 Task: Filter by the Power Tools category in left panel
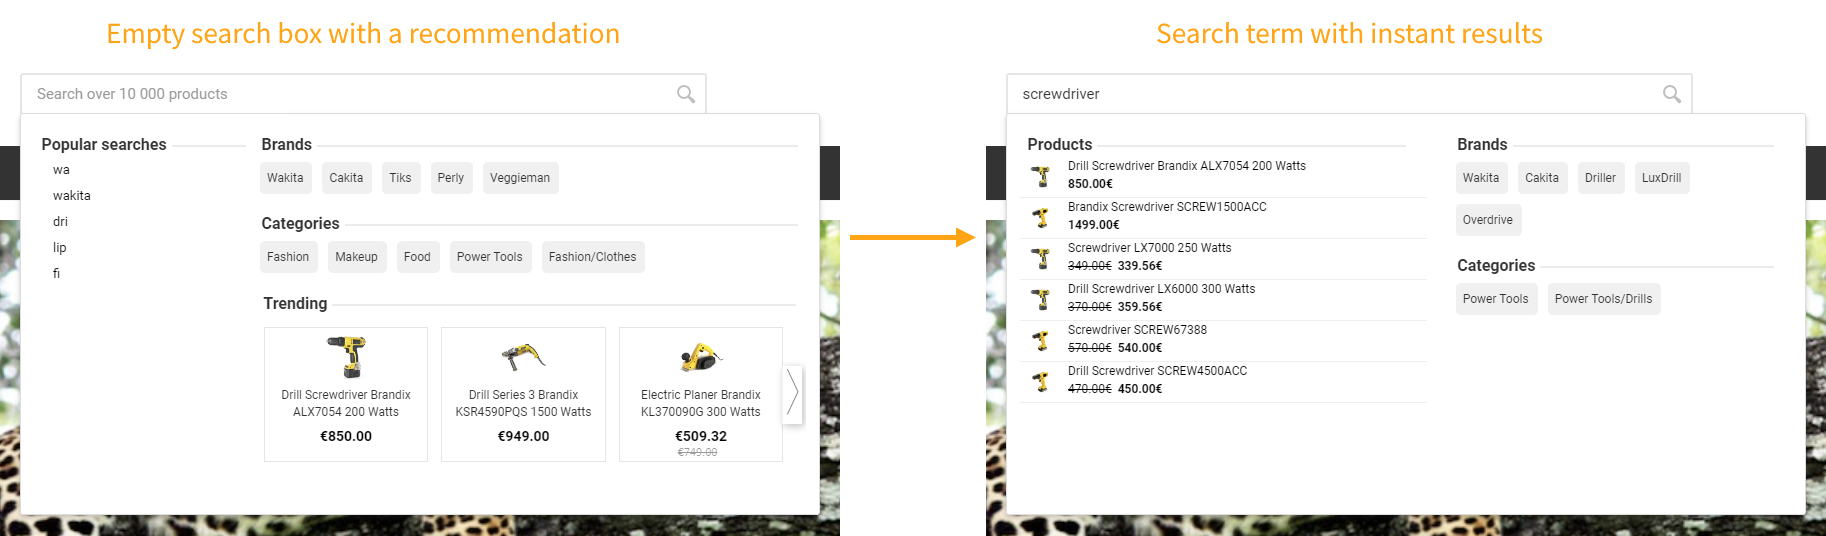pos(489,257)
